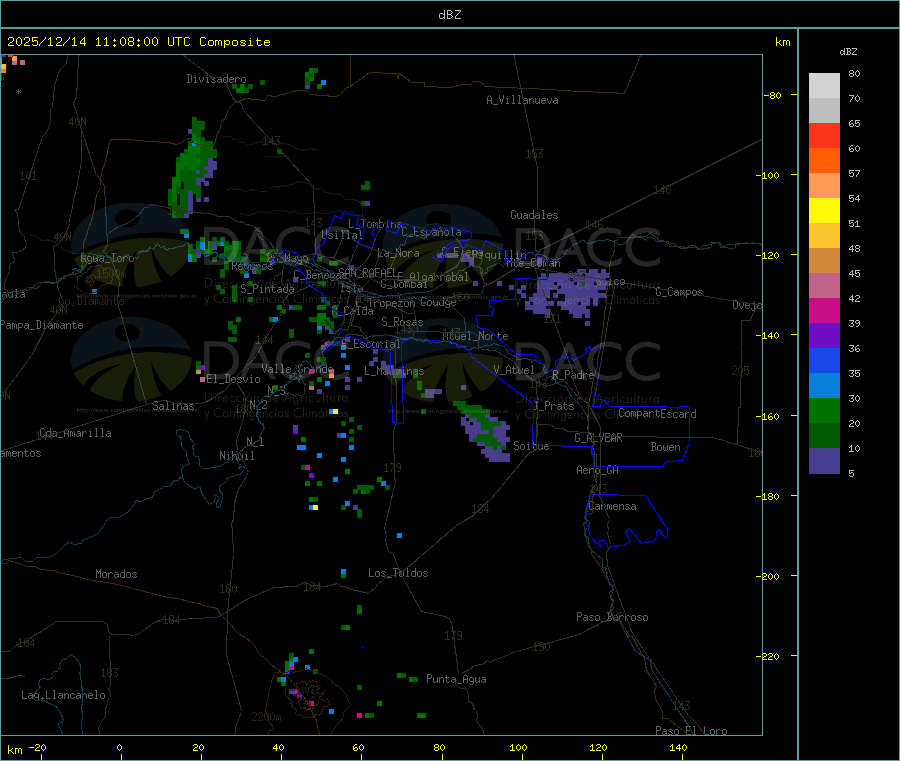The height and width of the screenshot is (761, 900).
Task: Click the green 20-30 dBZ legend swatch
Action: coord(824,410)
